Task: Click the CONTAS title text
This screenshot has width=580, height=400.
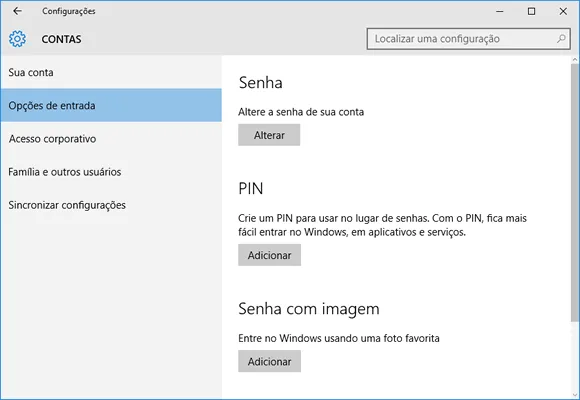Action: click(x=61, y=39)
